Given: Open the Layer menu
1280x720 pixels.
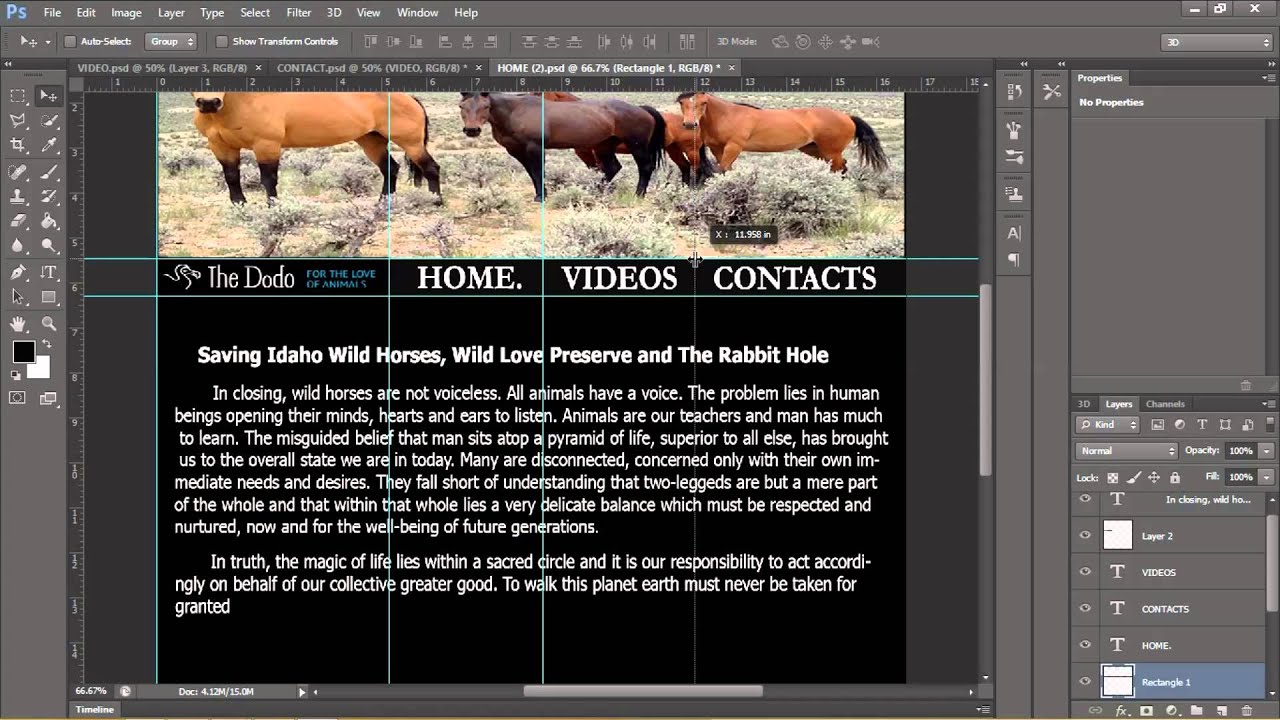Looking at the screenshot, I should point(171,13).
